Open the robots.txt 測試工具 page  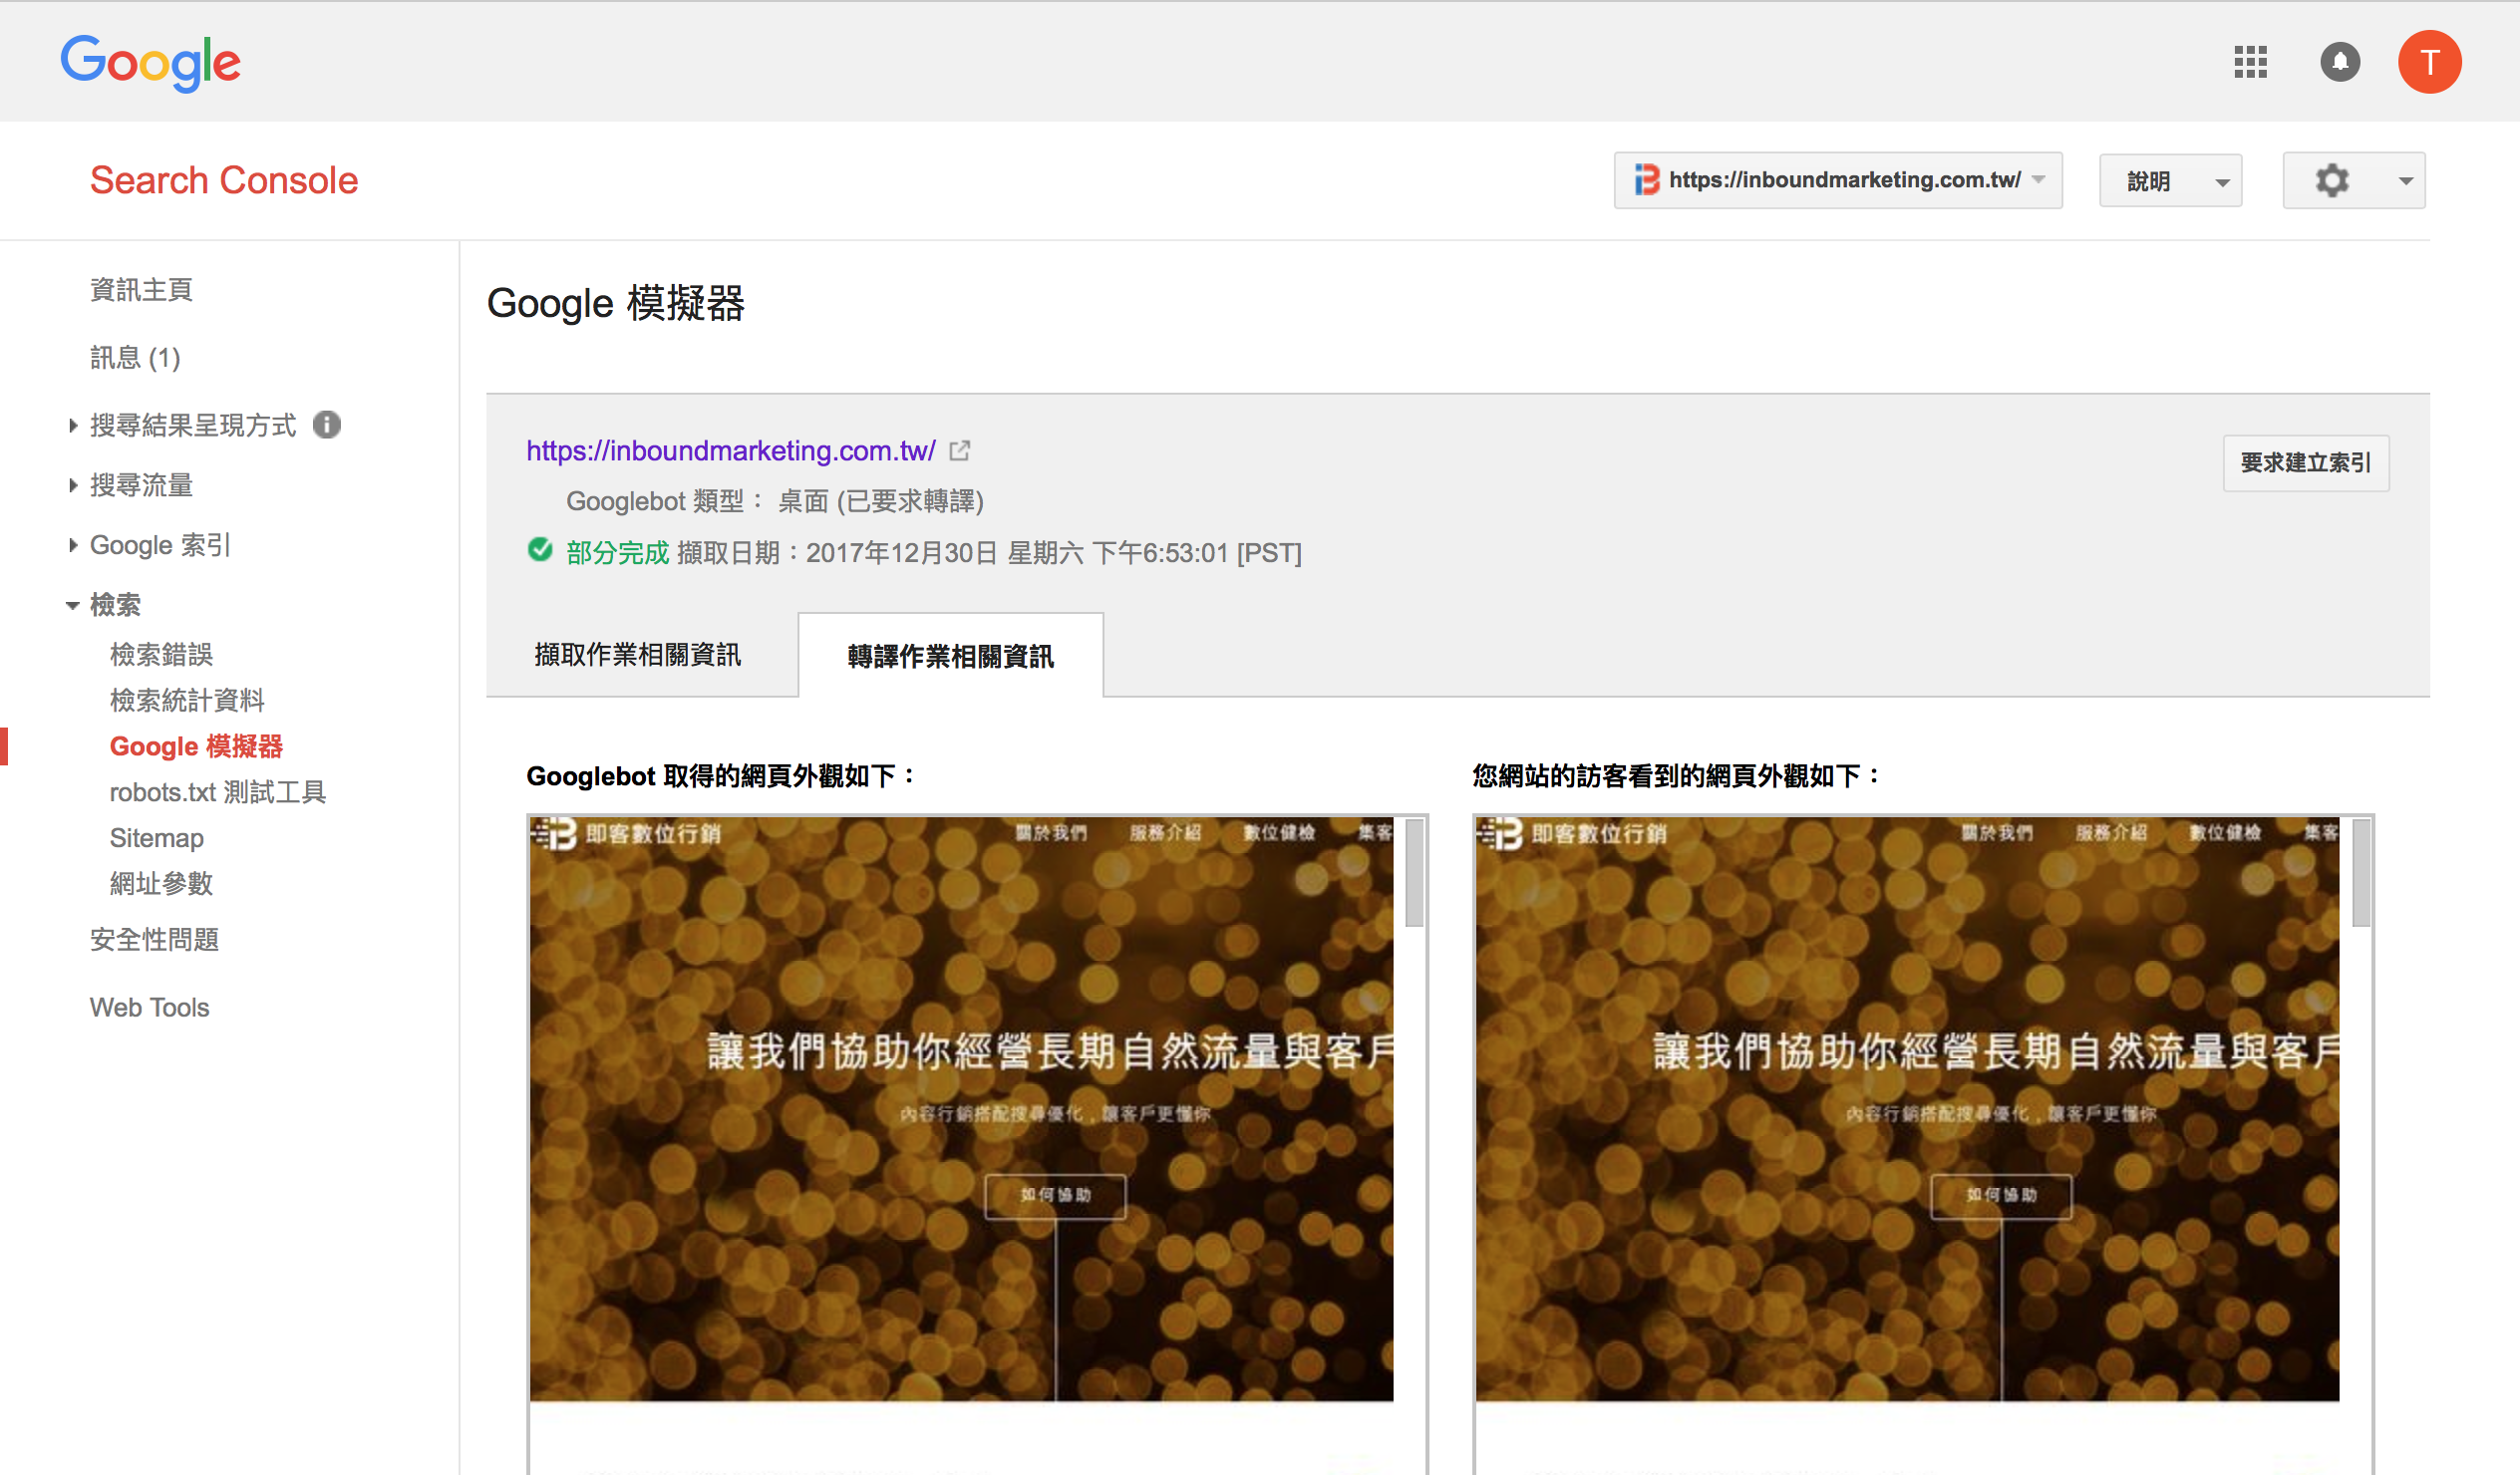(x=217, y=792)
